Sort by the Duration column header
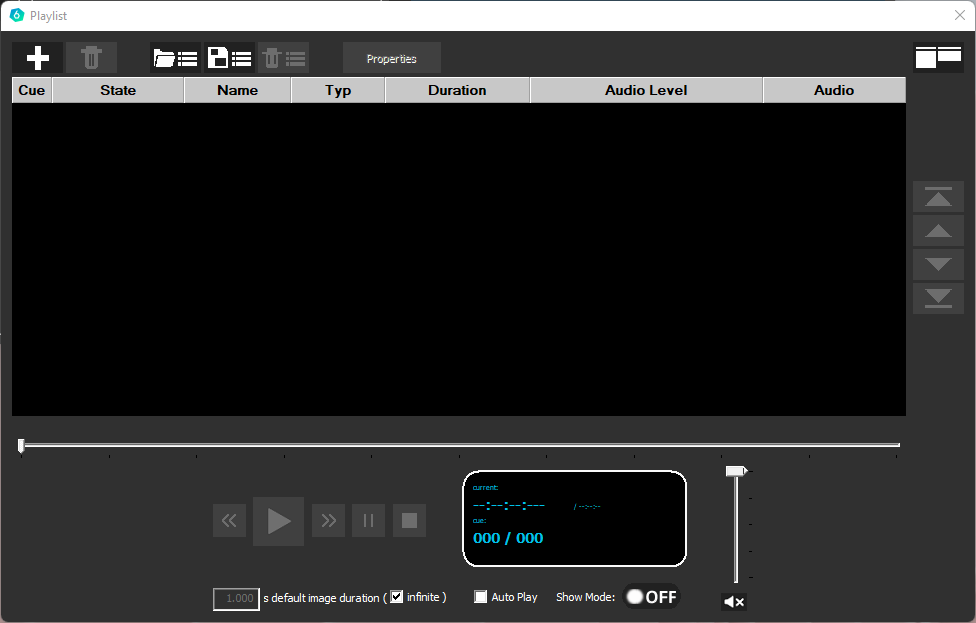Image resolution: width=976 pixels, height=623 pixels. [457, 90]
